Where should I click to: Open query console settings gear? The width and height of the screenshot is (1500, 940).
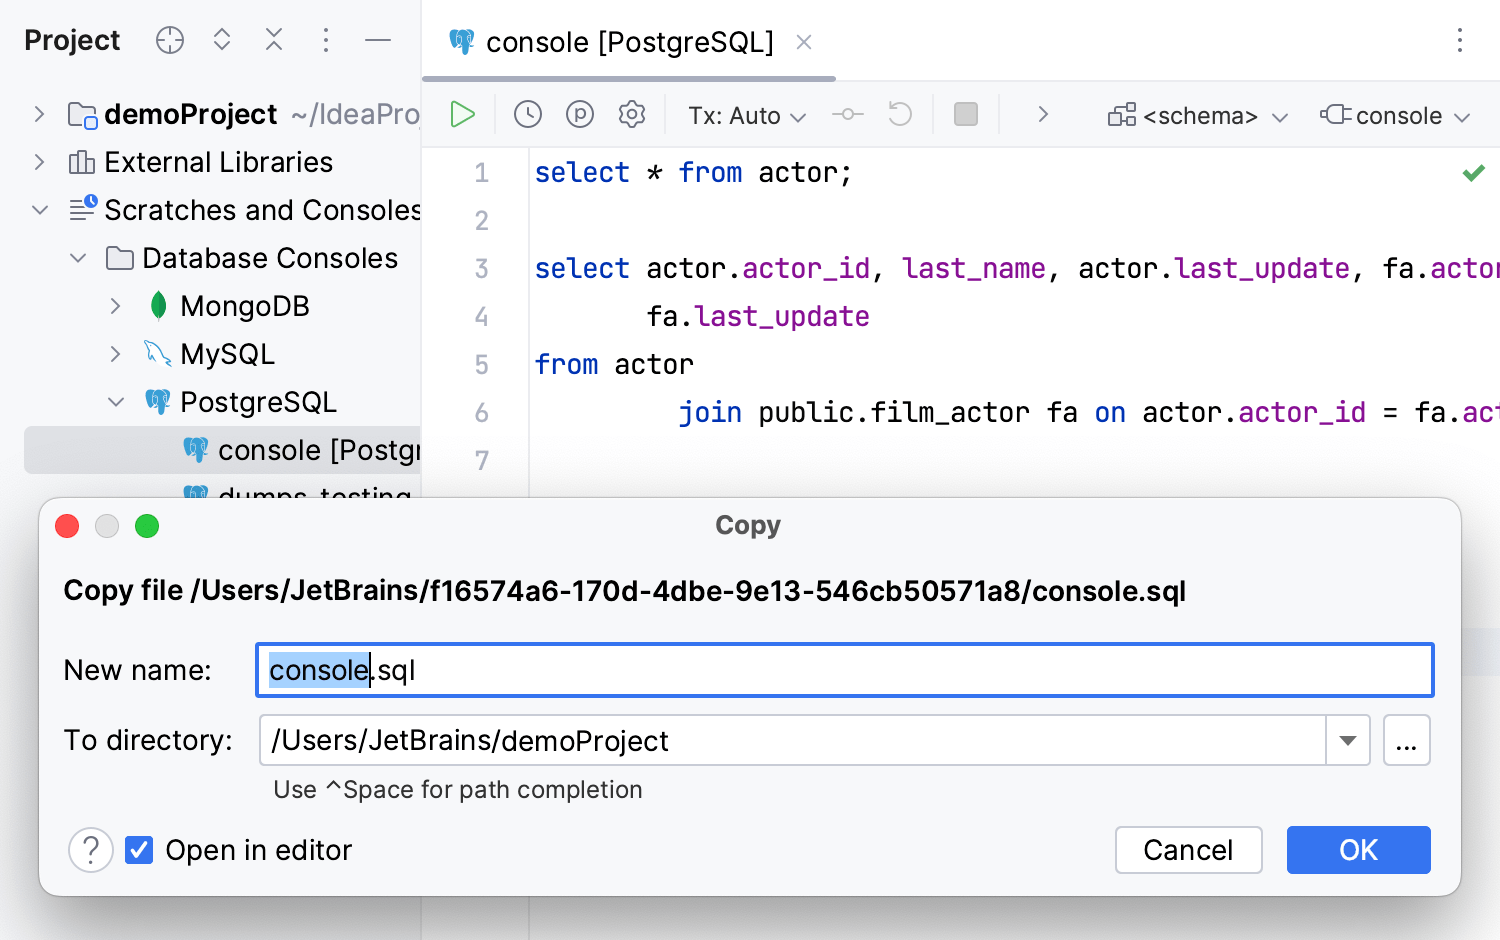pos(632,115)
